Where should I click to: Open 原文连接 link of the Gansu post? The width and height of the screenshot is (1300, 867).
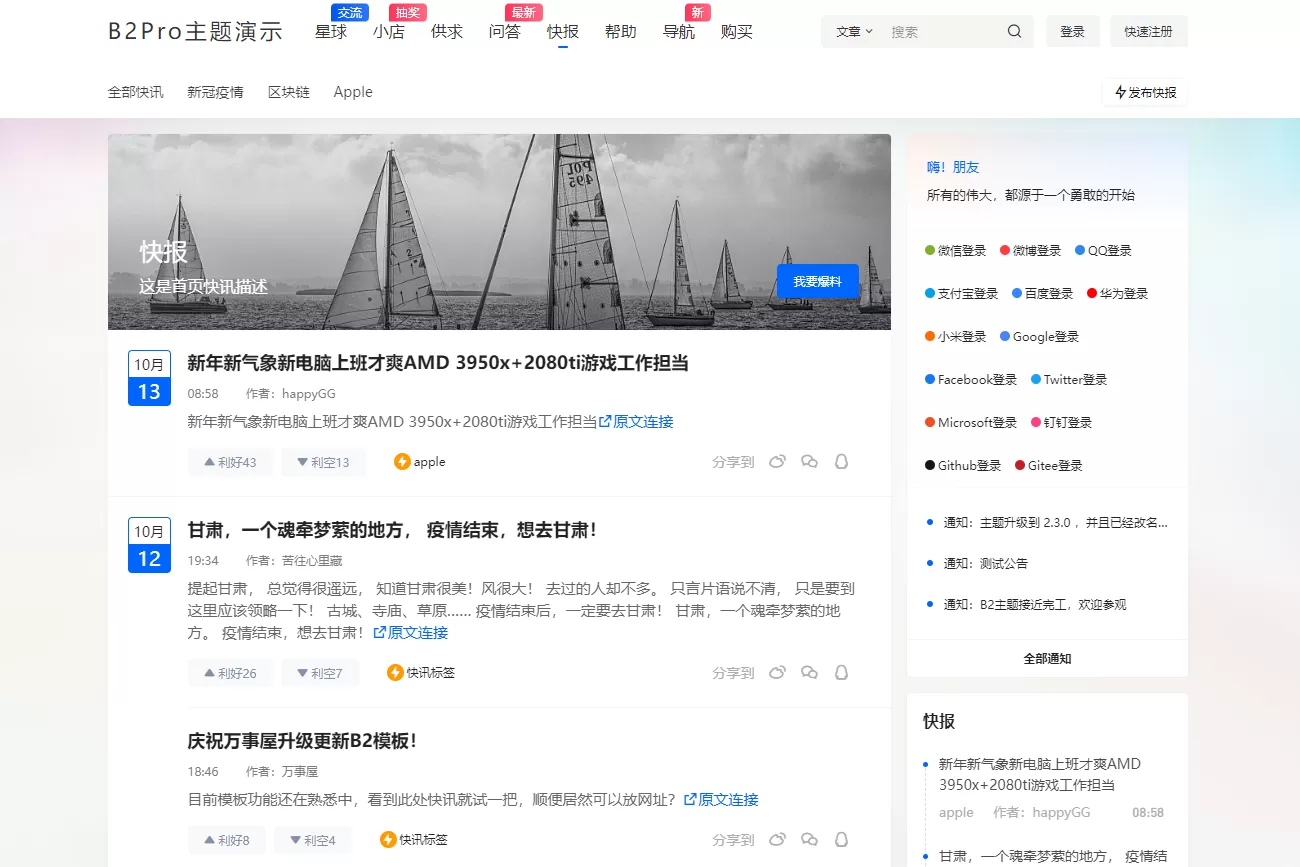coord(411,633)
